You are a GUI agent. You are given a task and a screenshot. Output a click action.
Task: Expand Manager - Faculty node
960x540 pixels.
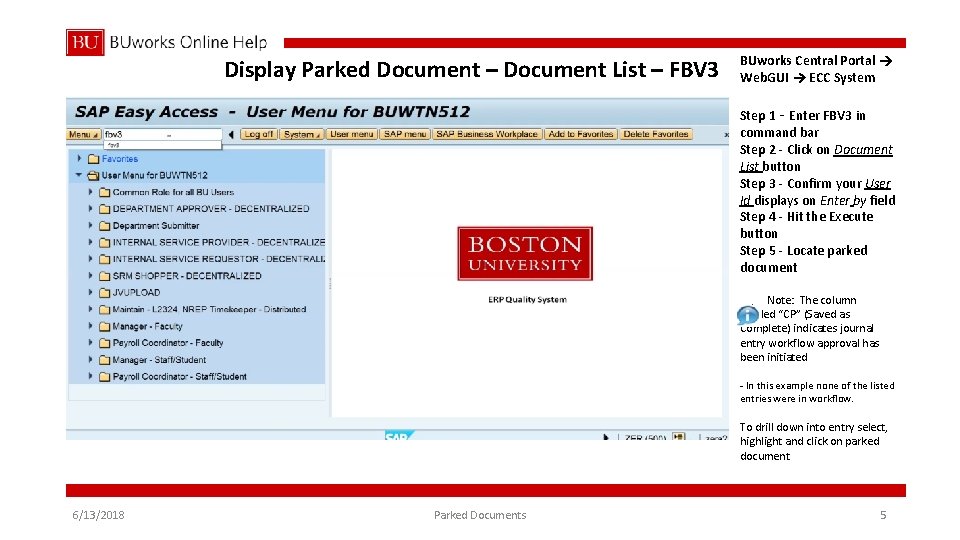click(90, 326)
